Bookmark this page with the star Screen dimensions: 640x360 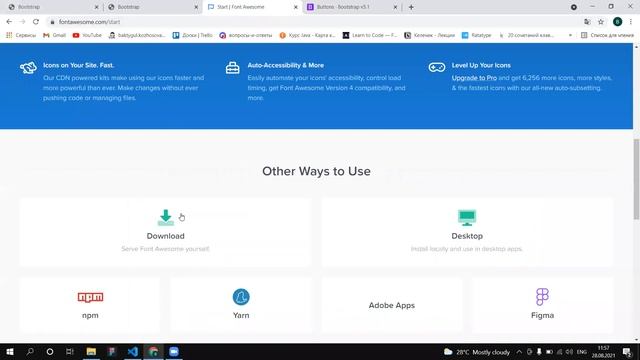point(601,22)
